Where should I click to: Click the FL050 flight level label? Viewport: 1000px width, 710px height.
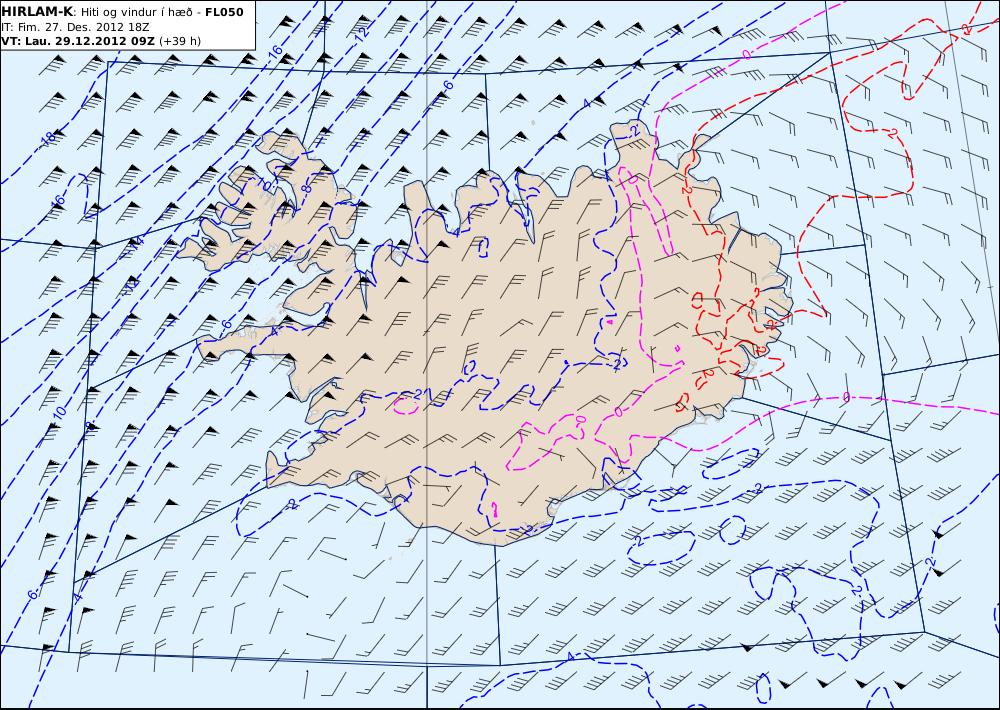click(224, 12)
